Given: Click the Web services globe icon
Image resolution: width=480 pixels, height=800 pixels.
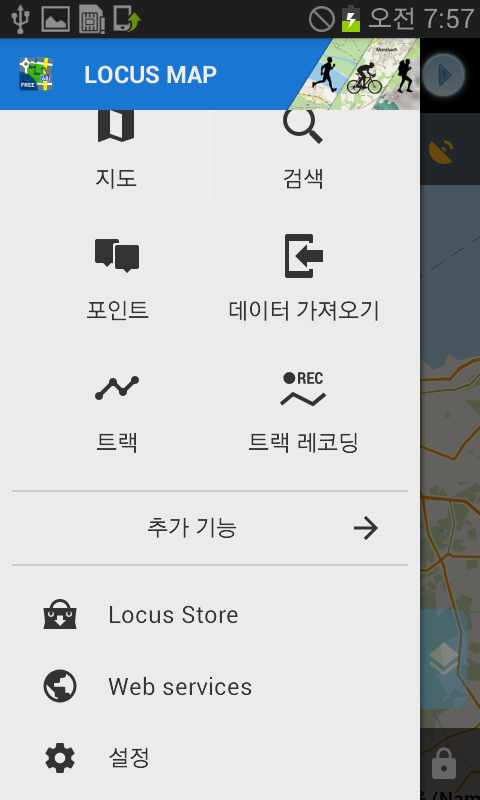Looking at the screenshot, I should [x=60, y=686].
